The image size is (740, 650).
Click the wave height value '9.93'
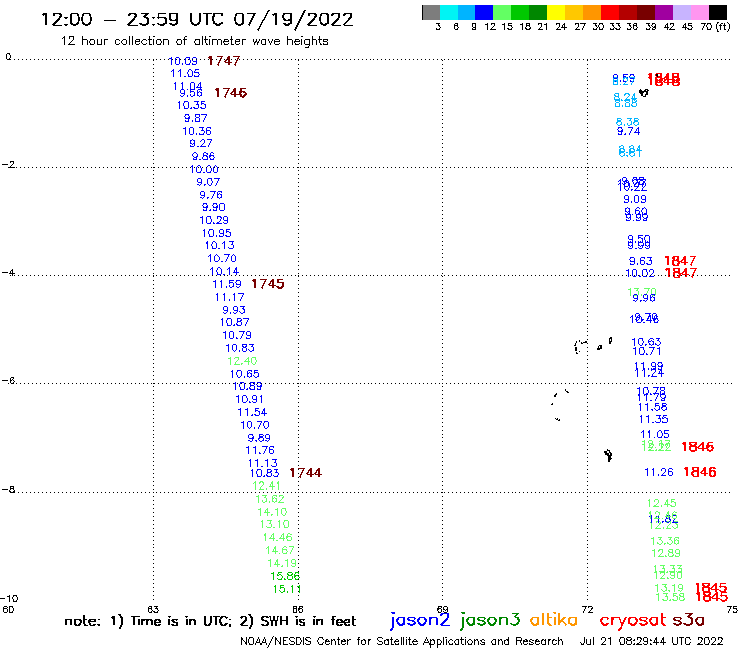[234, 310]
